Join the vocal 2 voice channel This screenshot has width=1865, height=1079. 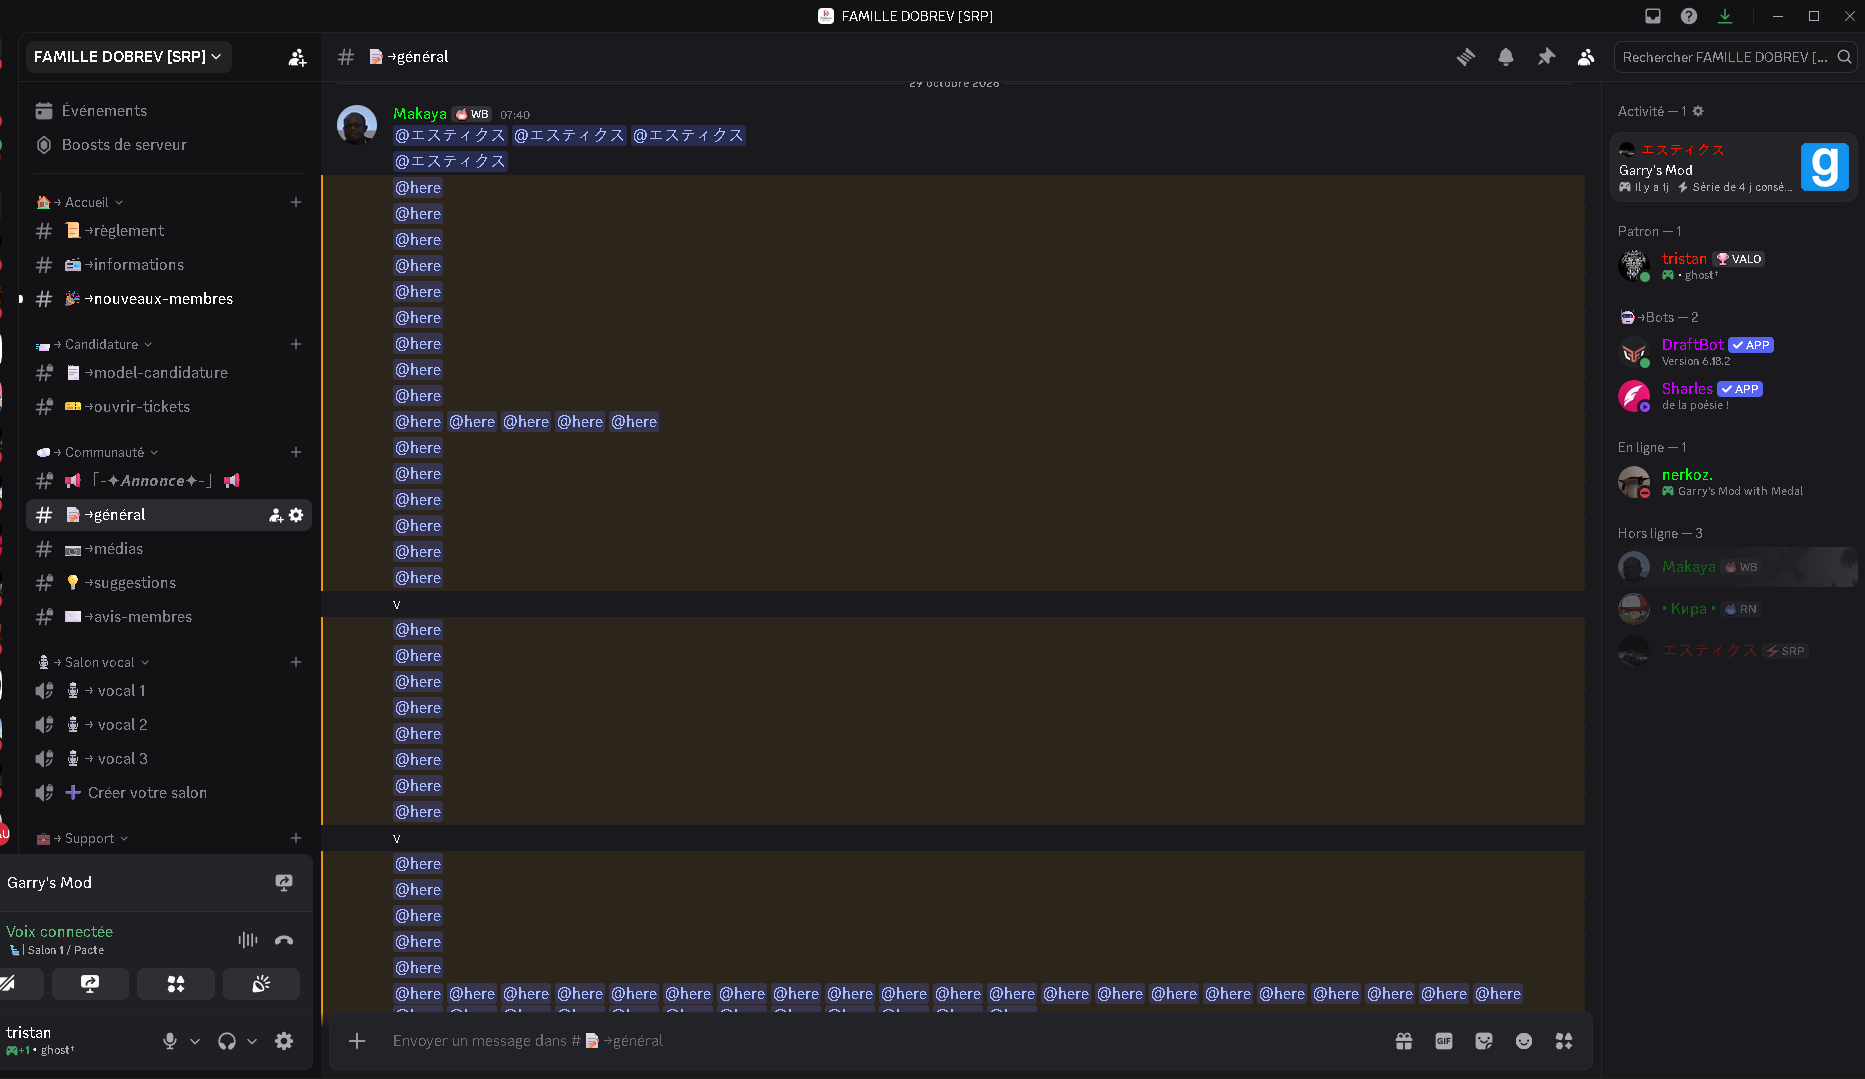click(x=169, y=725)
